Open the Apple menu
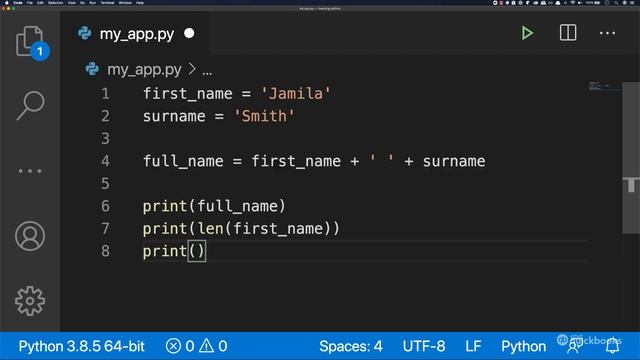The width and height of the screenshot is (640, 360). pos(6,3)
